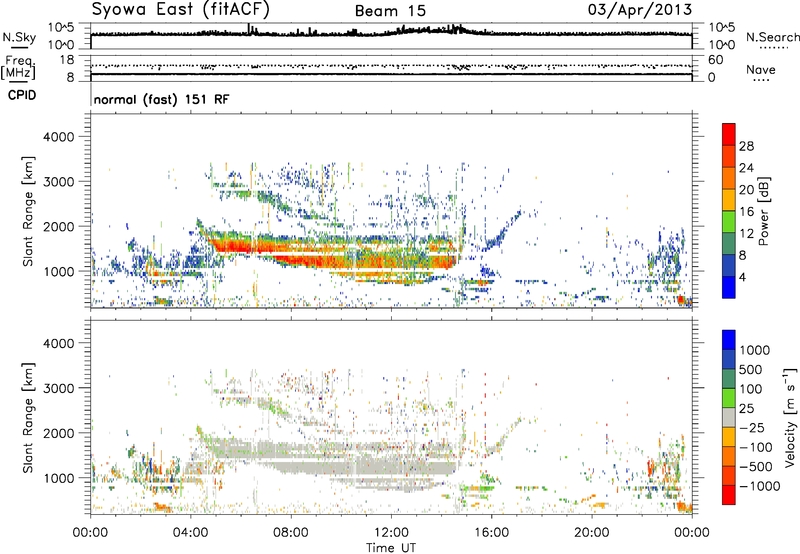Click '-1000' on the velocity scale
The width and height of the screenshot is (800, 554).
coord(759,486)
